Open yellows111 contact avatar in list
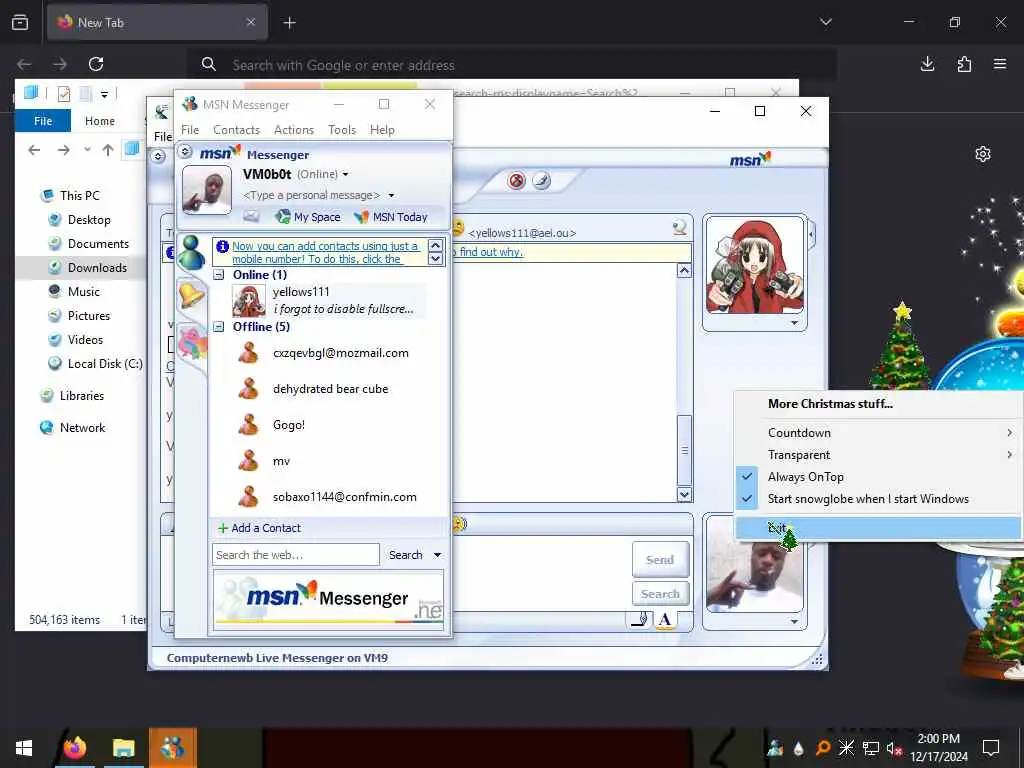This screenshot has height=768, width=1024. pos(249,300)
